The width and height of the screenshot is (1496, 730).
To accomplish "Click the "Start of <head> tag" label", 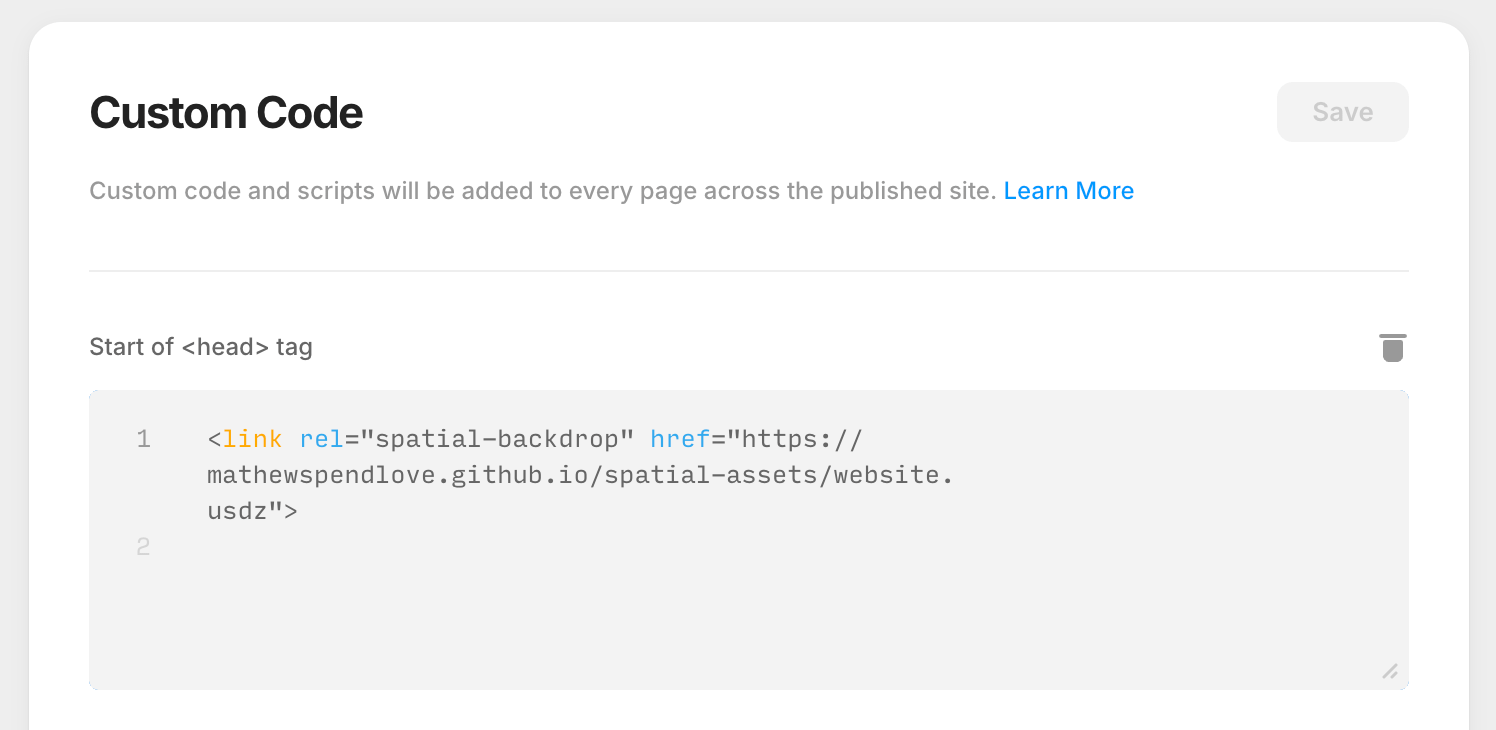I will (x=201, y=347).
